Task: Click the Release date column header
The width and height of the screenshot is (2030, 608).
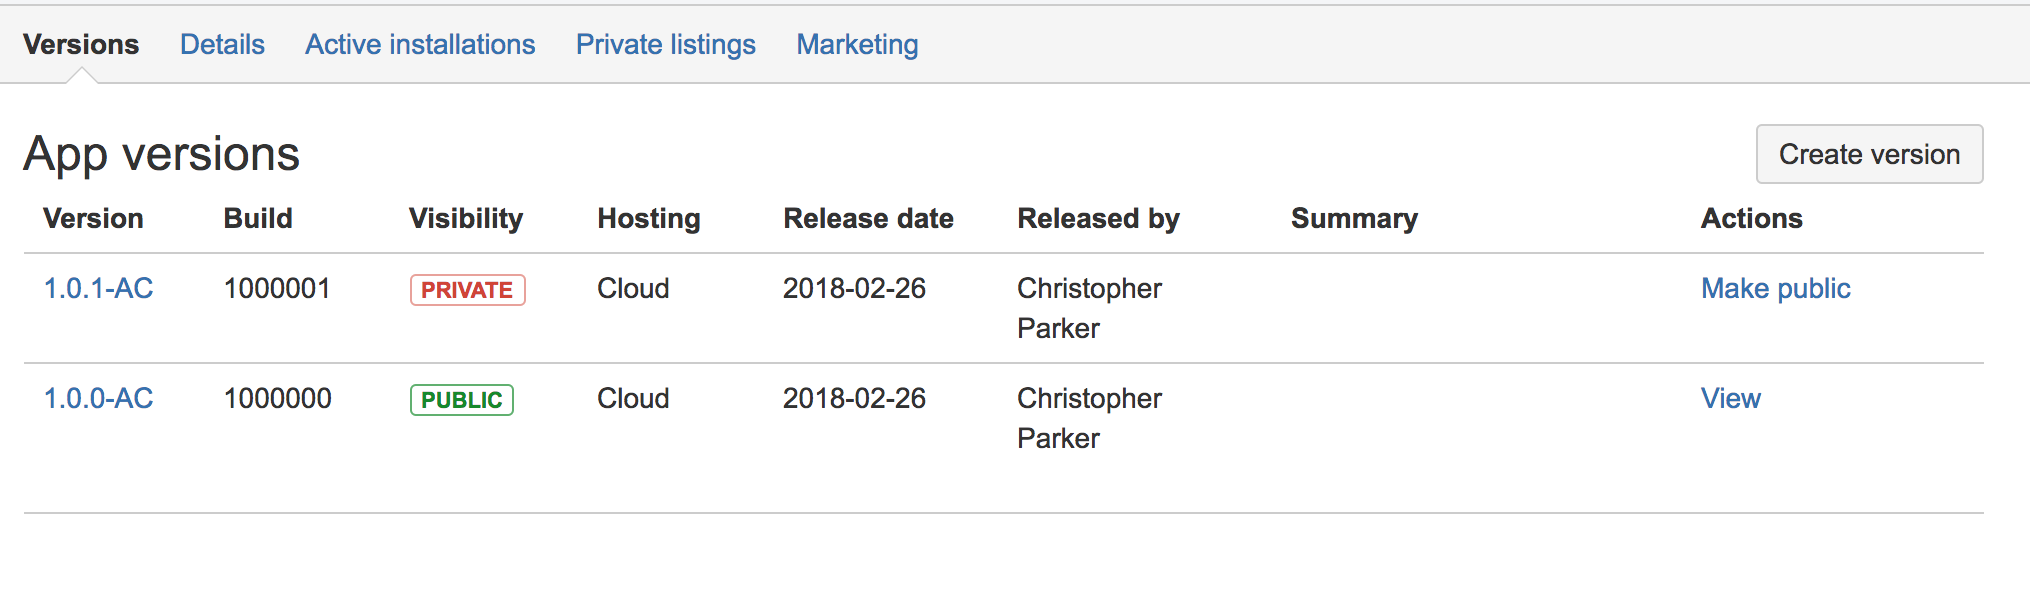Action: pyautogui.click(x=868, y=219)
